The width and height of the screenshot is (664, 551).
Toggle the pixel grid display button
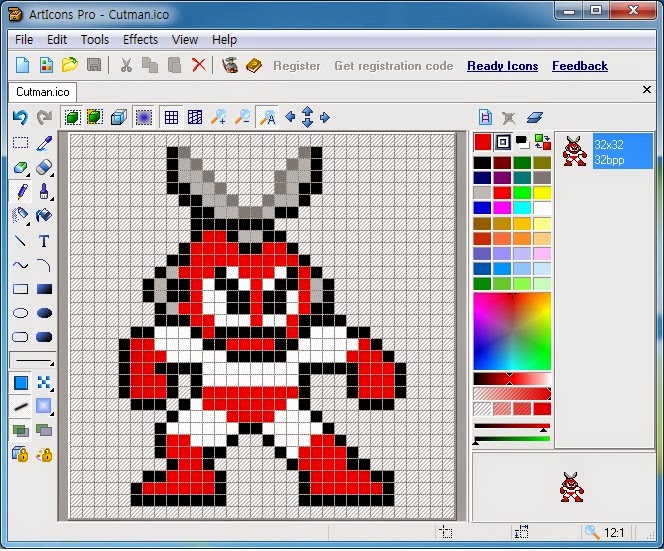pyautogui.click(x=171, y=117)
